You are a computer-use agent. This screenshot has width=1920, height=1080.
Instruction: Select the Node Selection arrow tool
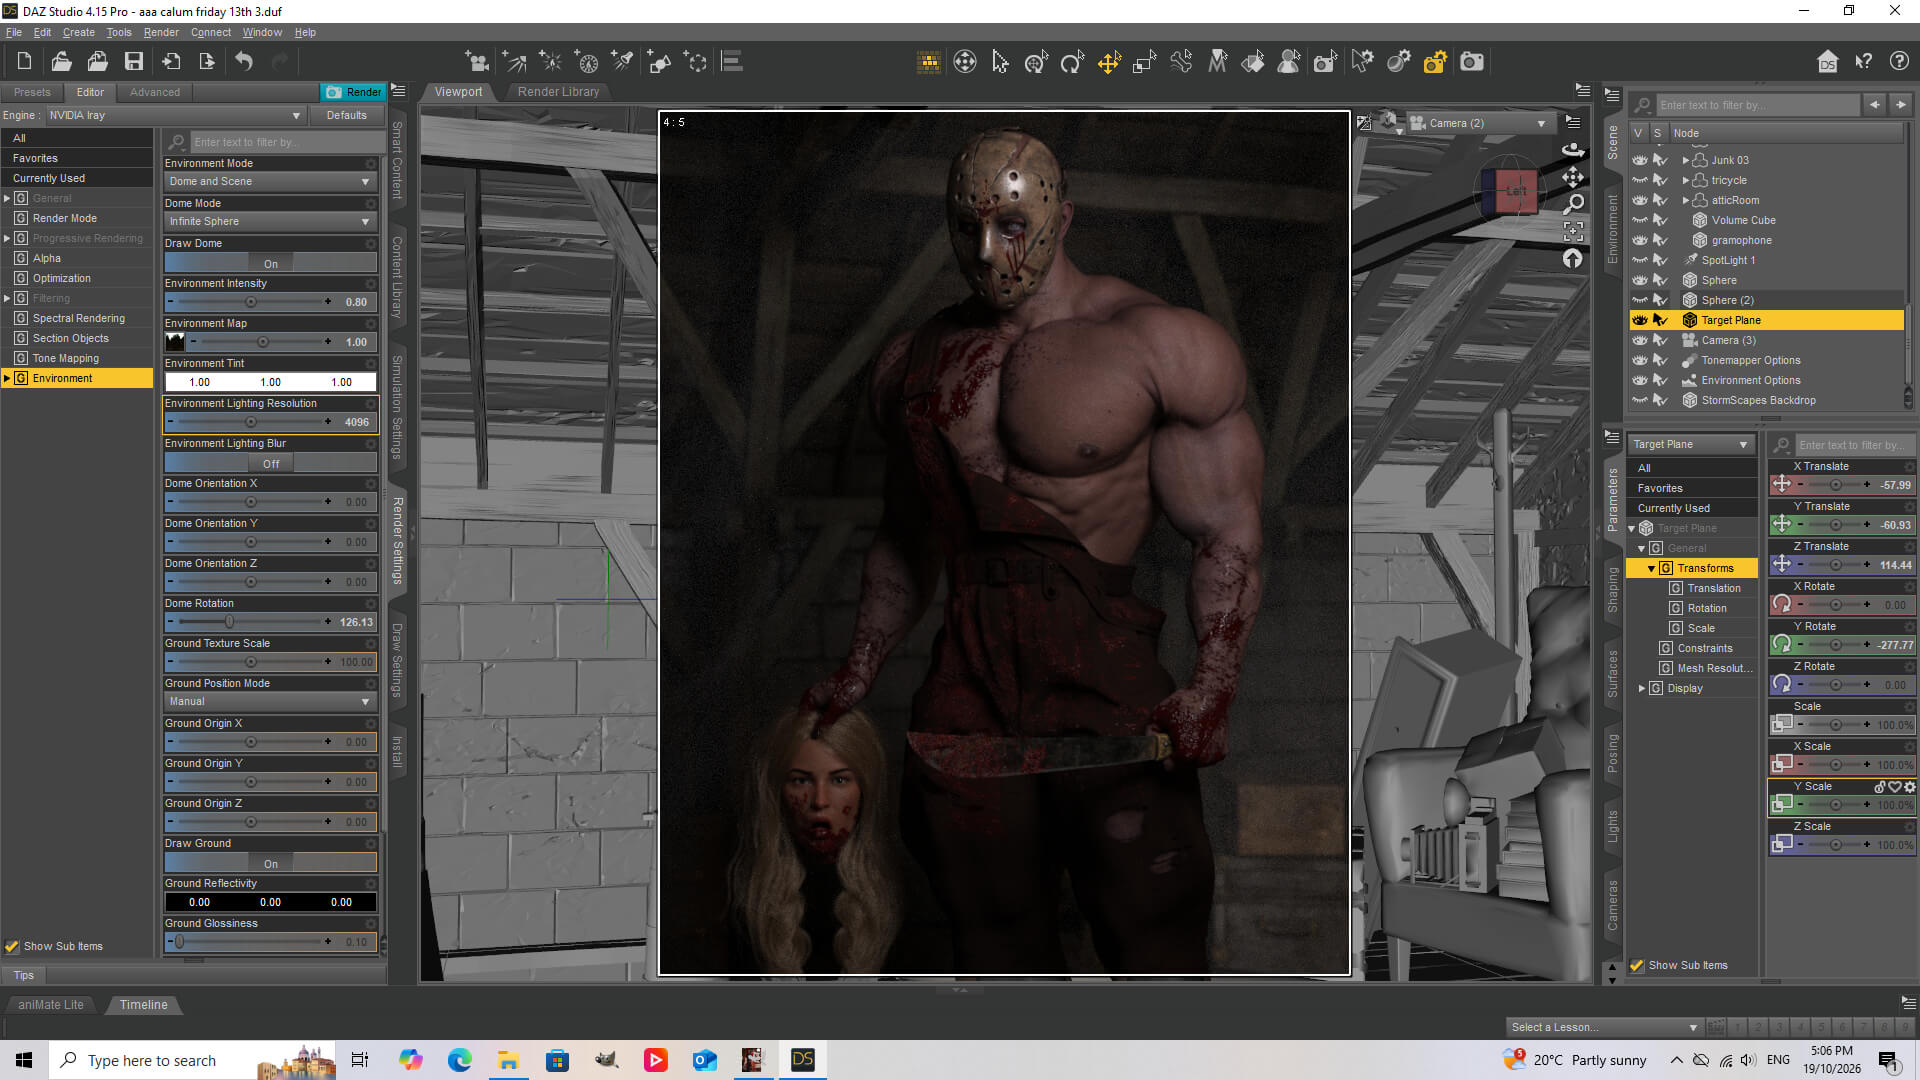click(1000, 63)
